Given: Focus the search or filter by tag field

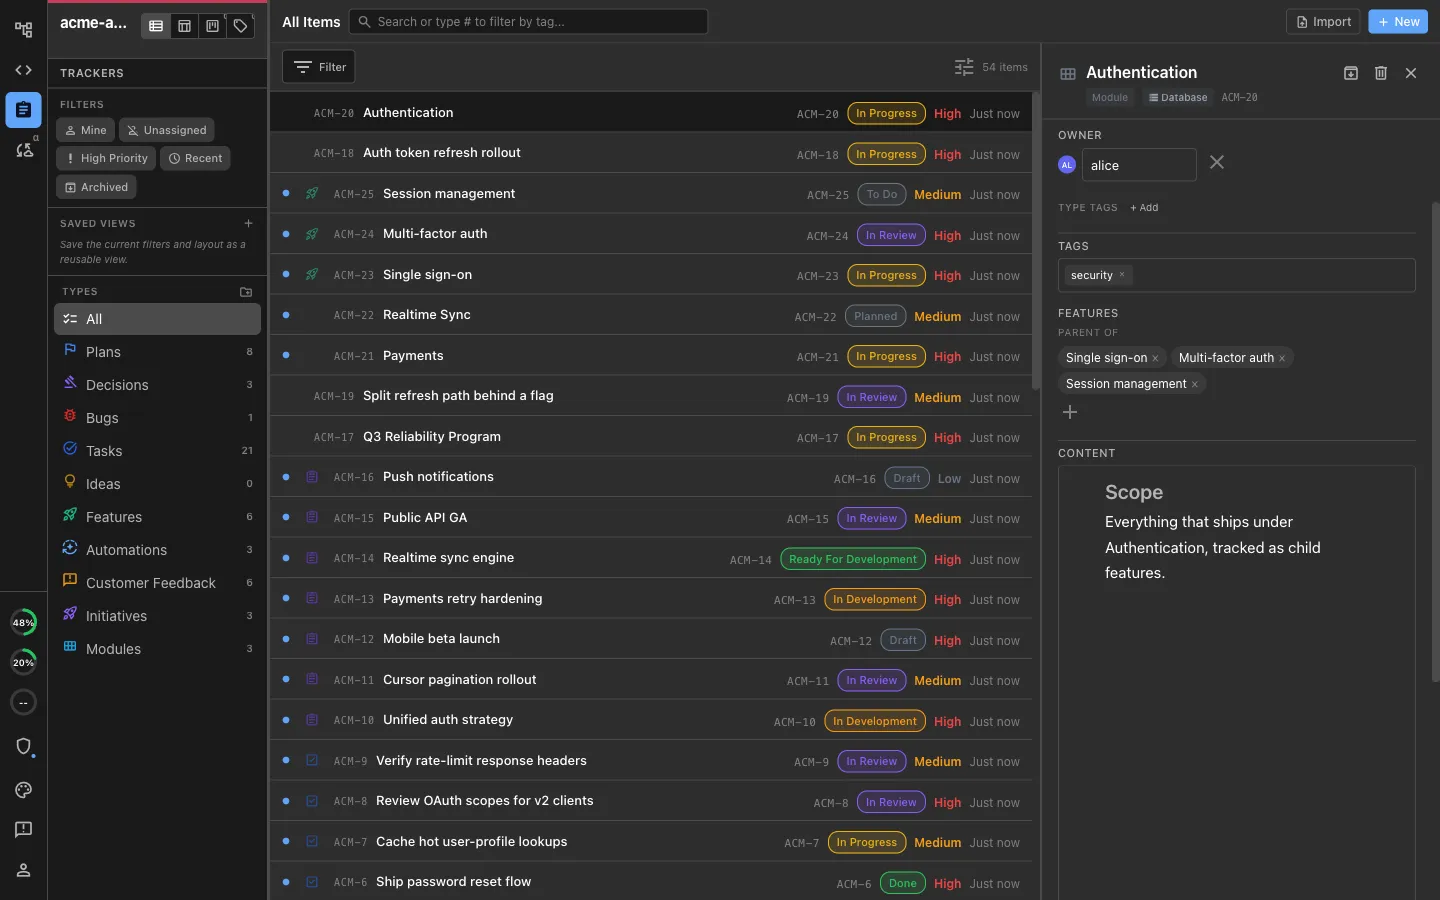Looking at the screenshot, I should point(528,22).
